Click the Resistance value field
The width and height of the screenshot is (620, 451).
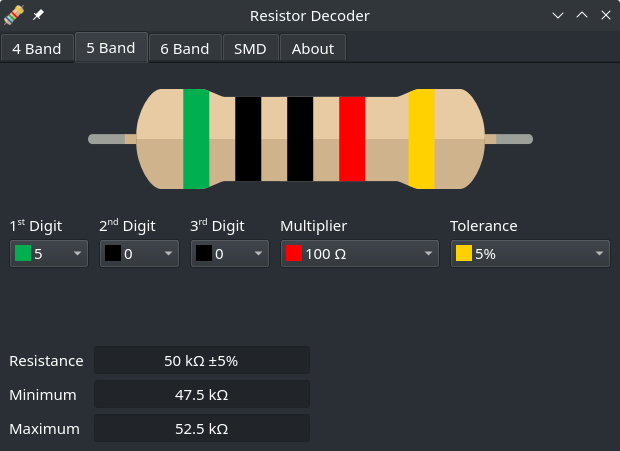(201, 360)
